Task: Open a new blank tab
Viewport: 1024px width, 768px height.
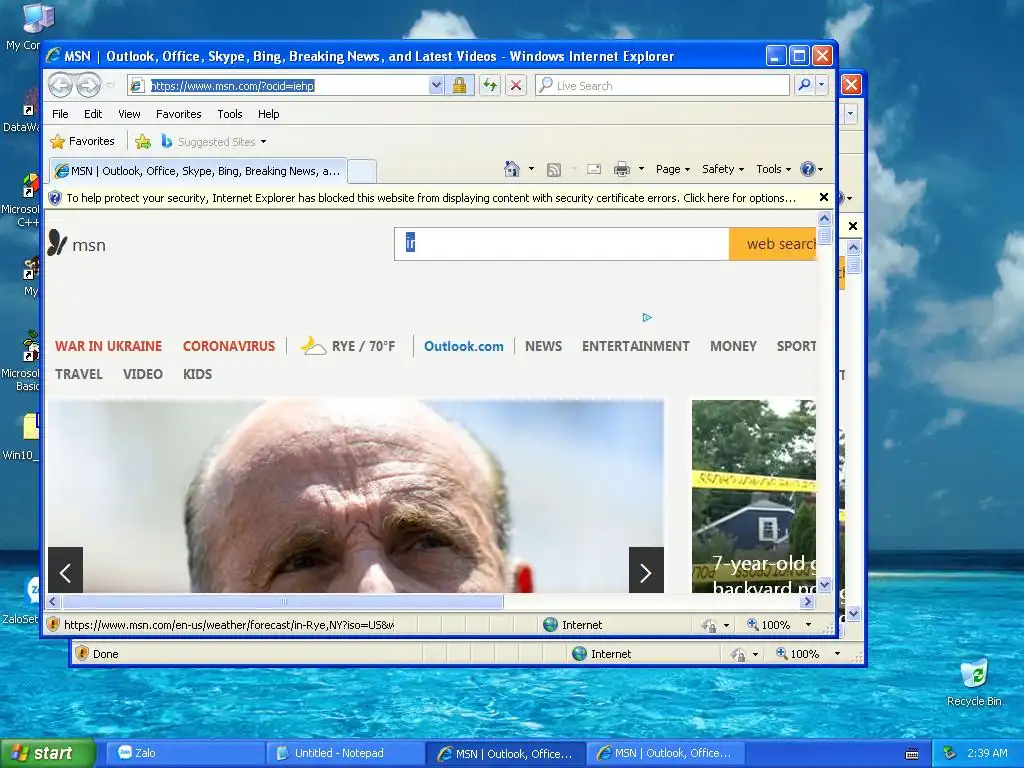Action: point(362,171)
